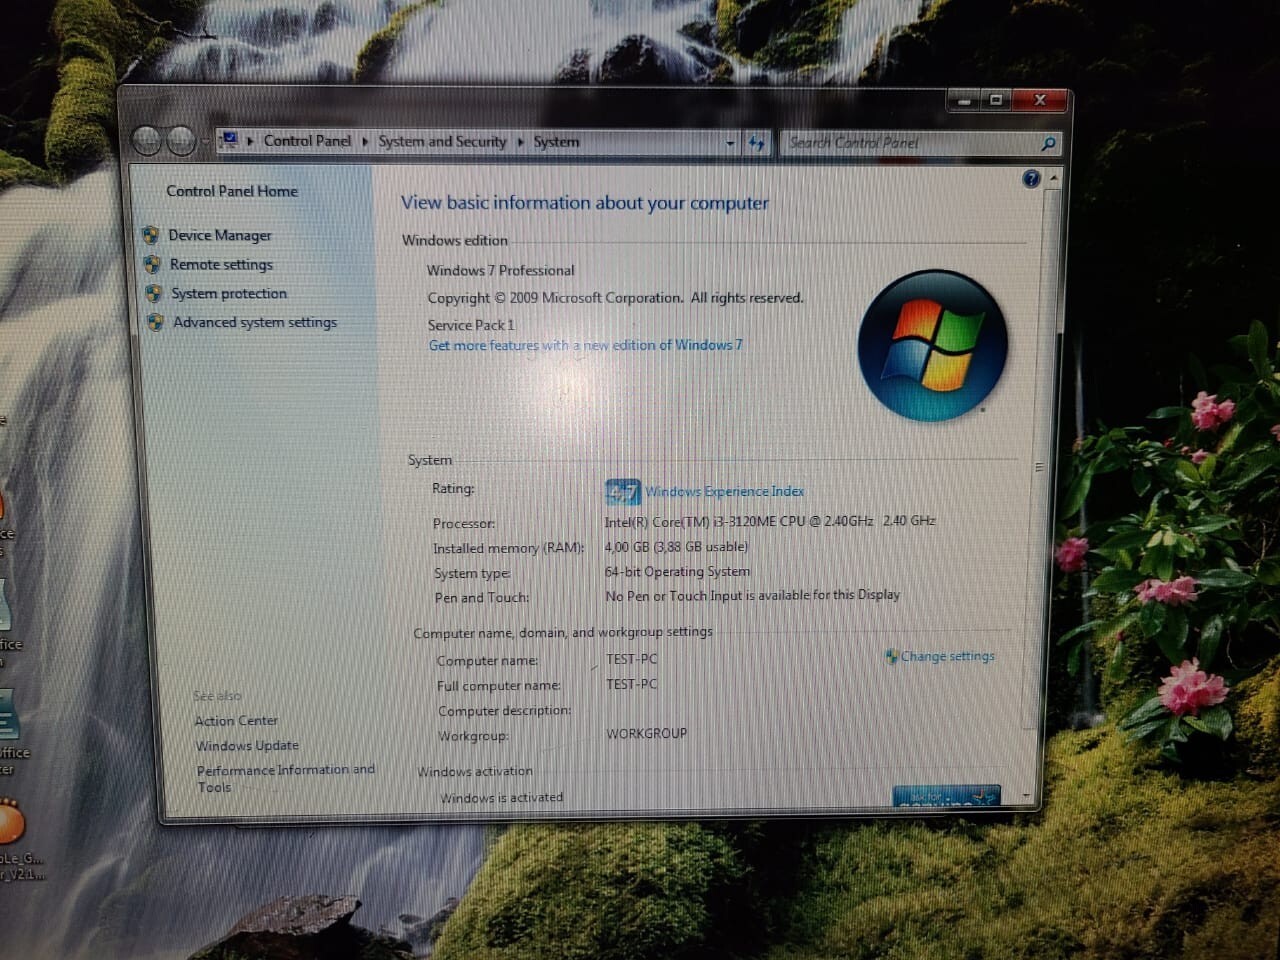
Task: Click the scrollbar down arrow
Action: 1027,796
